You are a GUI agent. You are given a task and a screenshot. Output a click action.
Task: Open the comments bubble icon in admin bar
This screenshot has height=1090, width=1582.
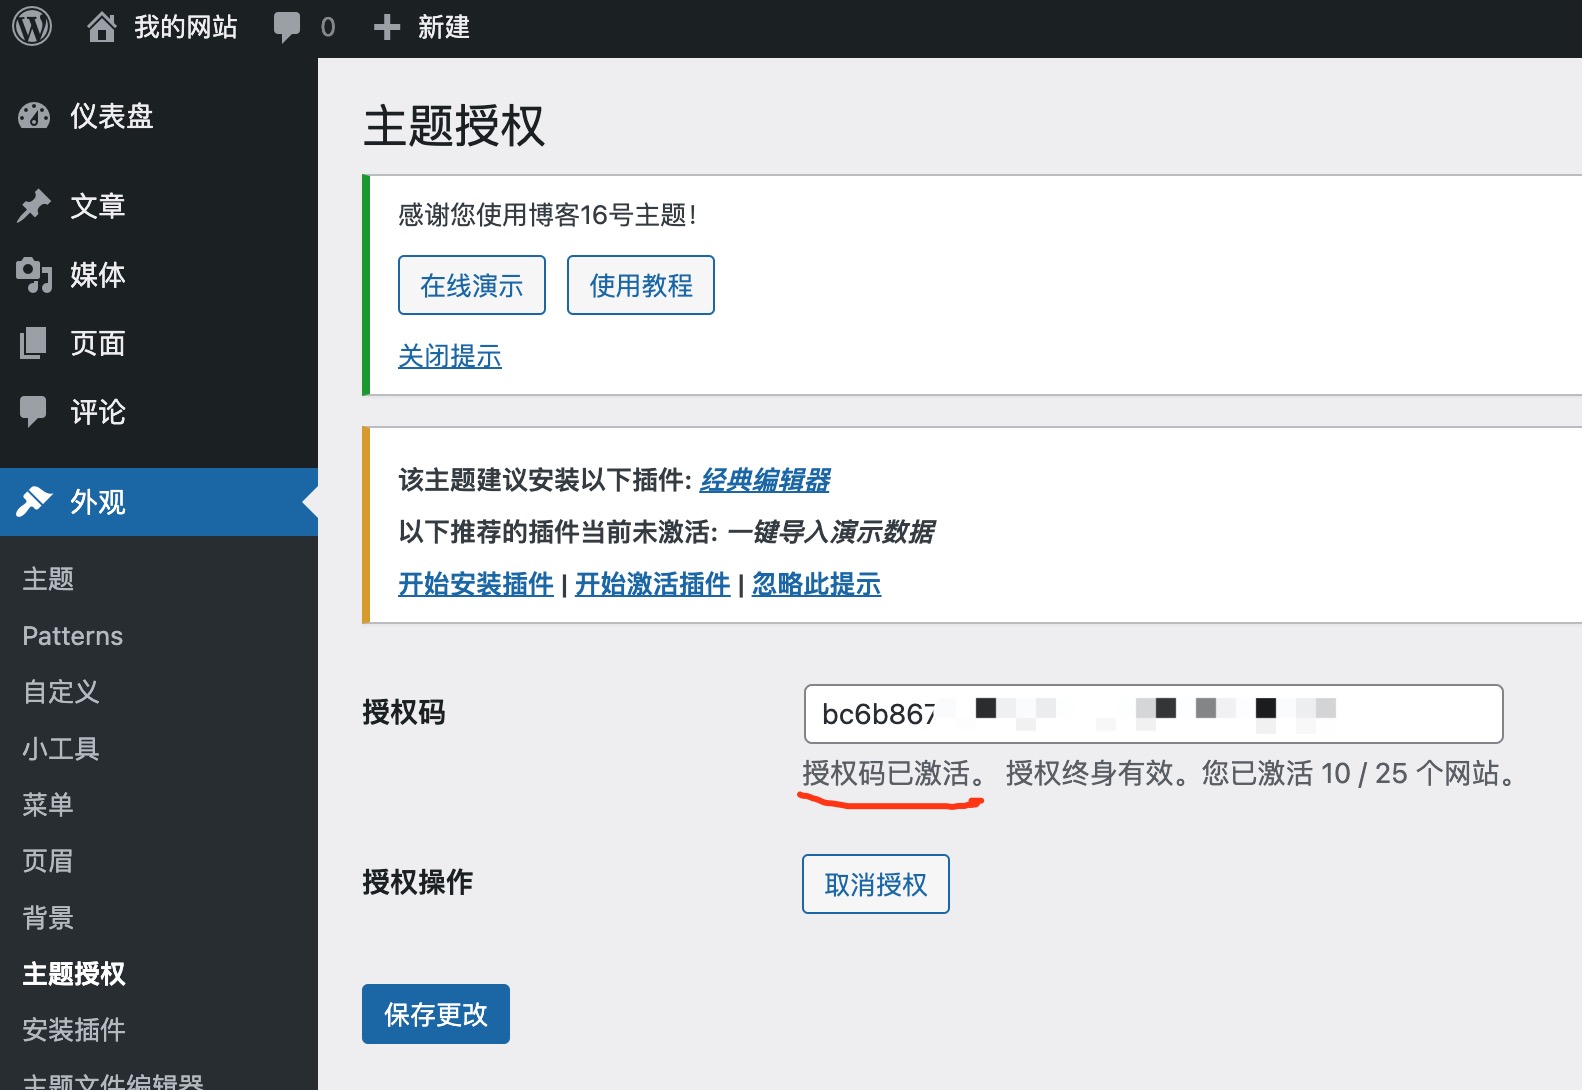coord(287,27)
